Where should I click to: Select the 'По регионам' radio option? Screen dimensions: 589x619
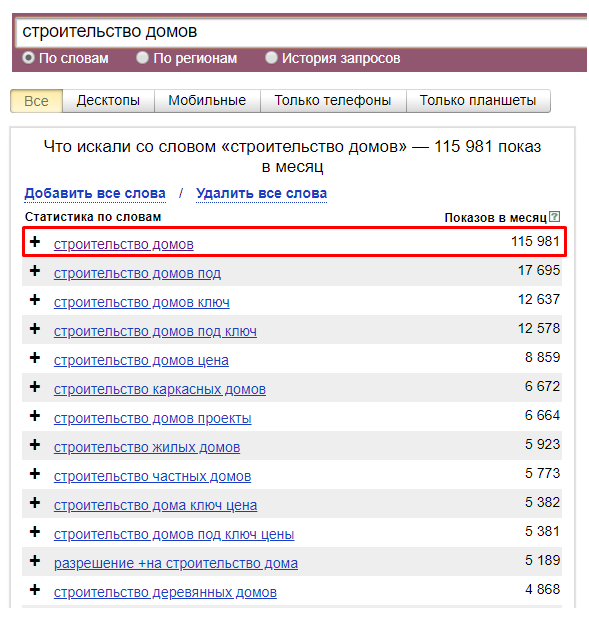(142, 58)
